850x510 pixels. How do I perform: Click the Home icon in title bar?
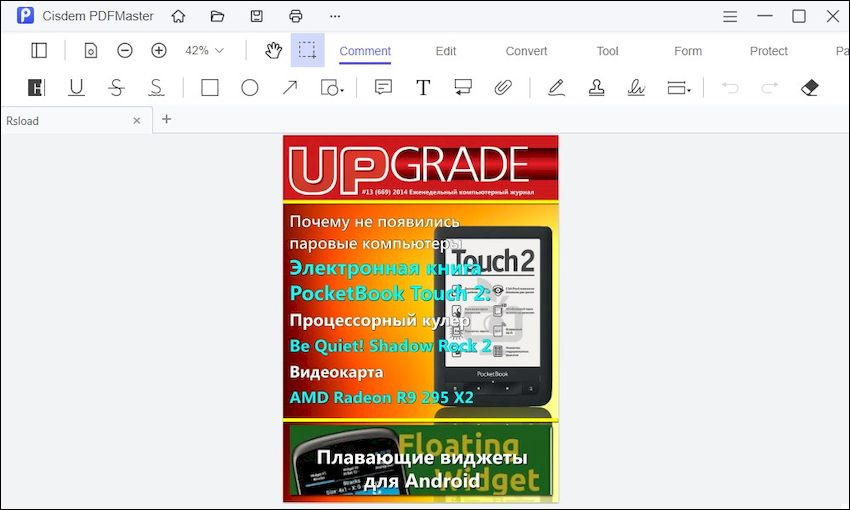[x=178, y=16]
